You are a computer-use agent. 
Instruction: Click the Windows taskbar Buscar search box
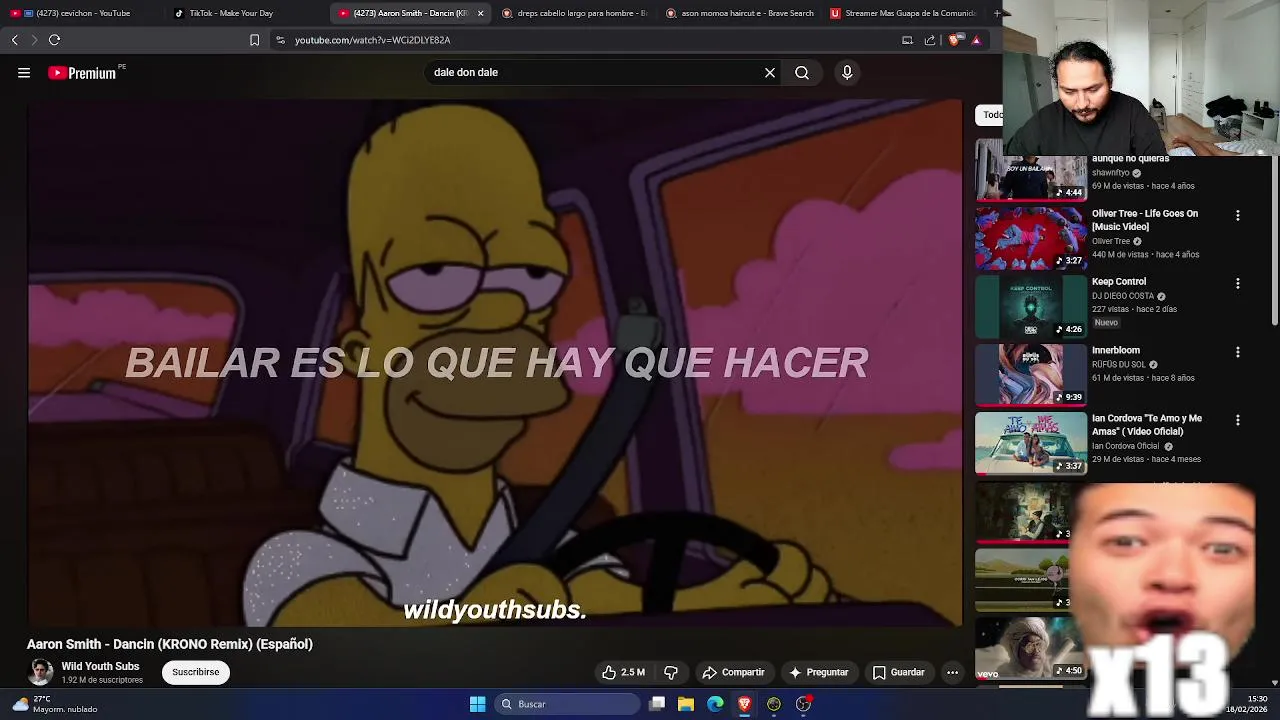[x=569, y=704]
